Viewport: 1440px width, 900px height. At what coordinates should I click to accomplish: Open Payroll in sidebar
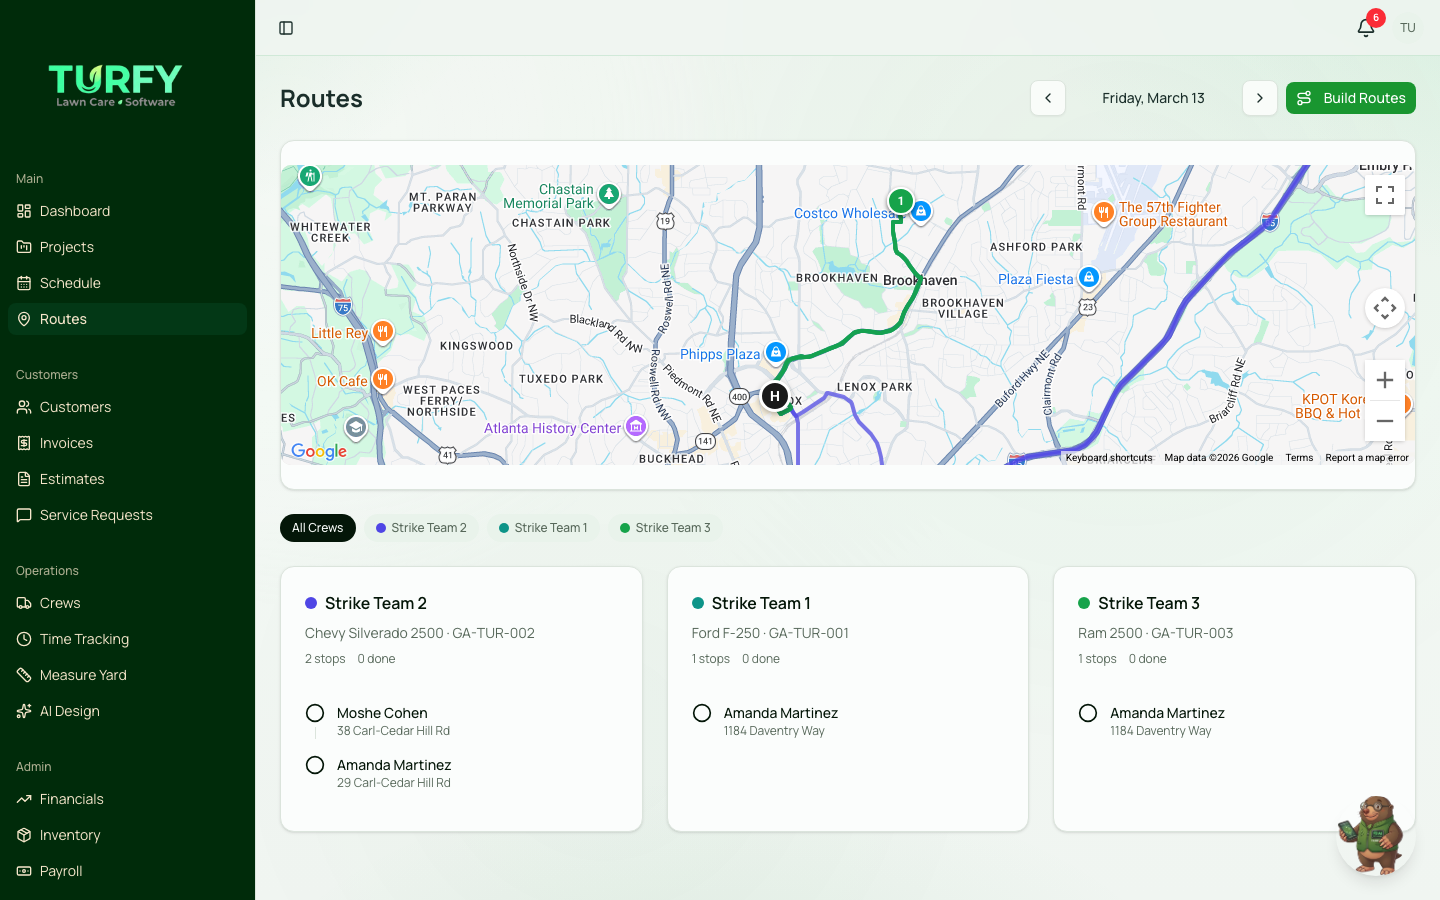127,871
